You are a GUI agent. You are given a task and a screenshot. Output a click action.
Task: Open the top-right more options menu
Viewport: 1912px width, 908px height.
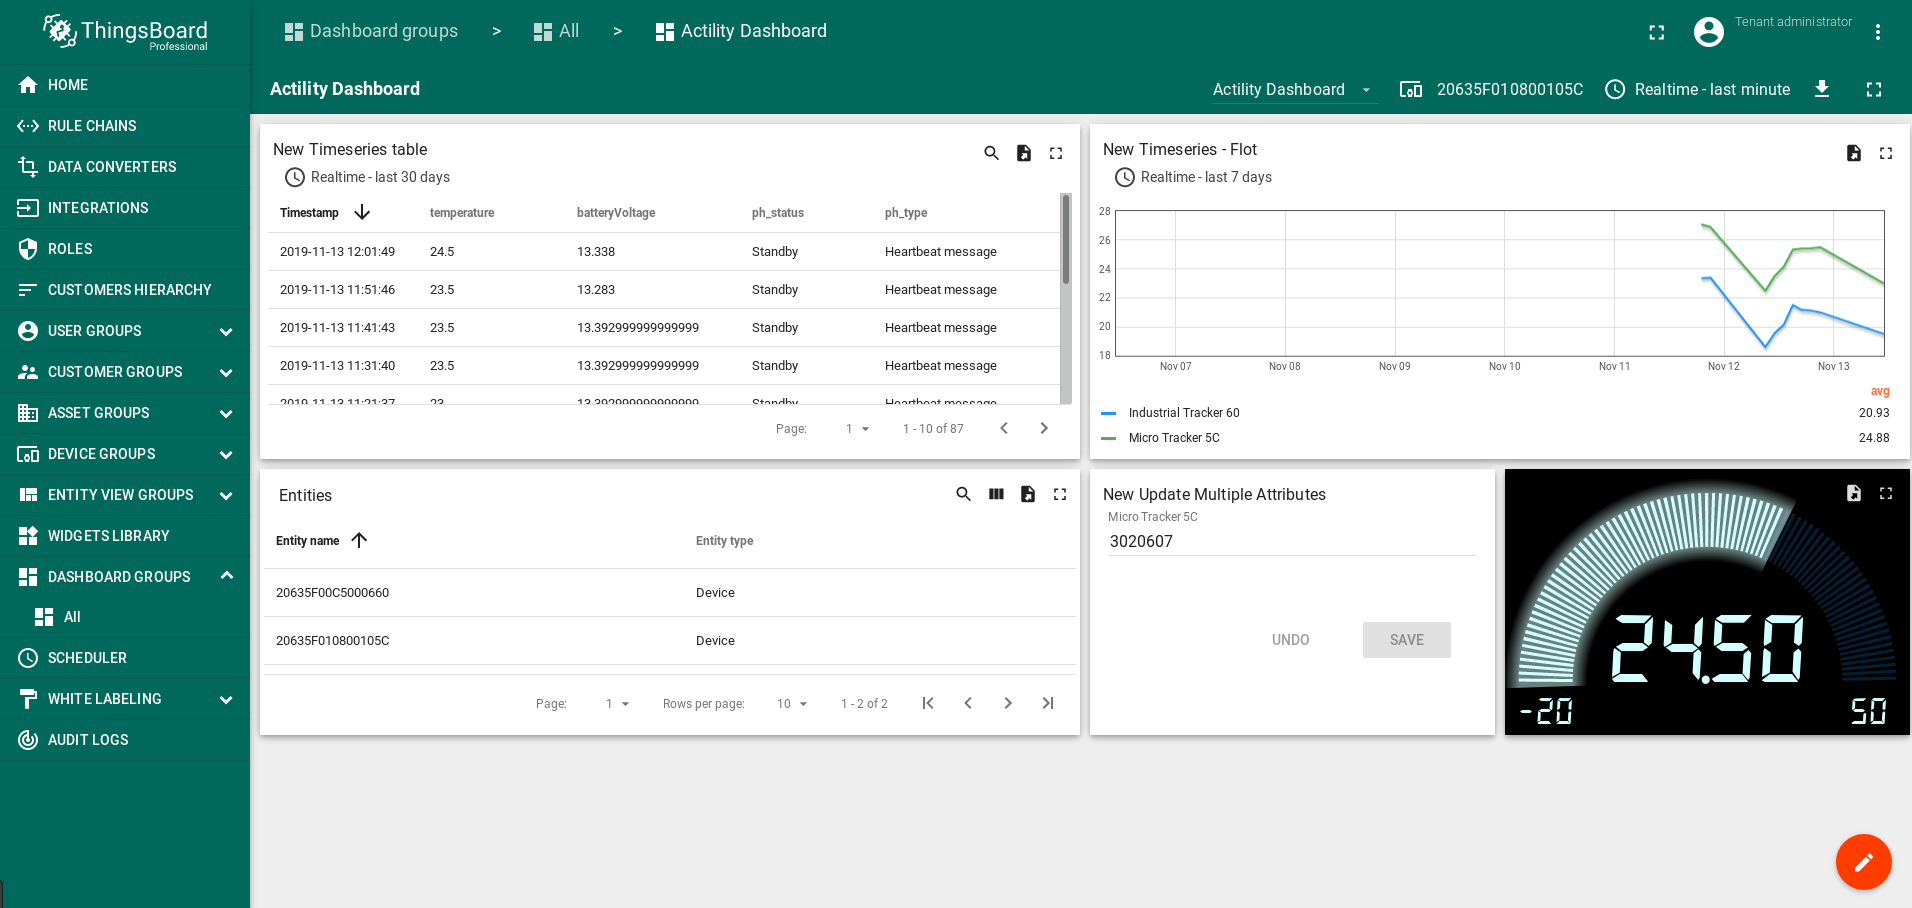point(1878,32)
